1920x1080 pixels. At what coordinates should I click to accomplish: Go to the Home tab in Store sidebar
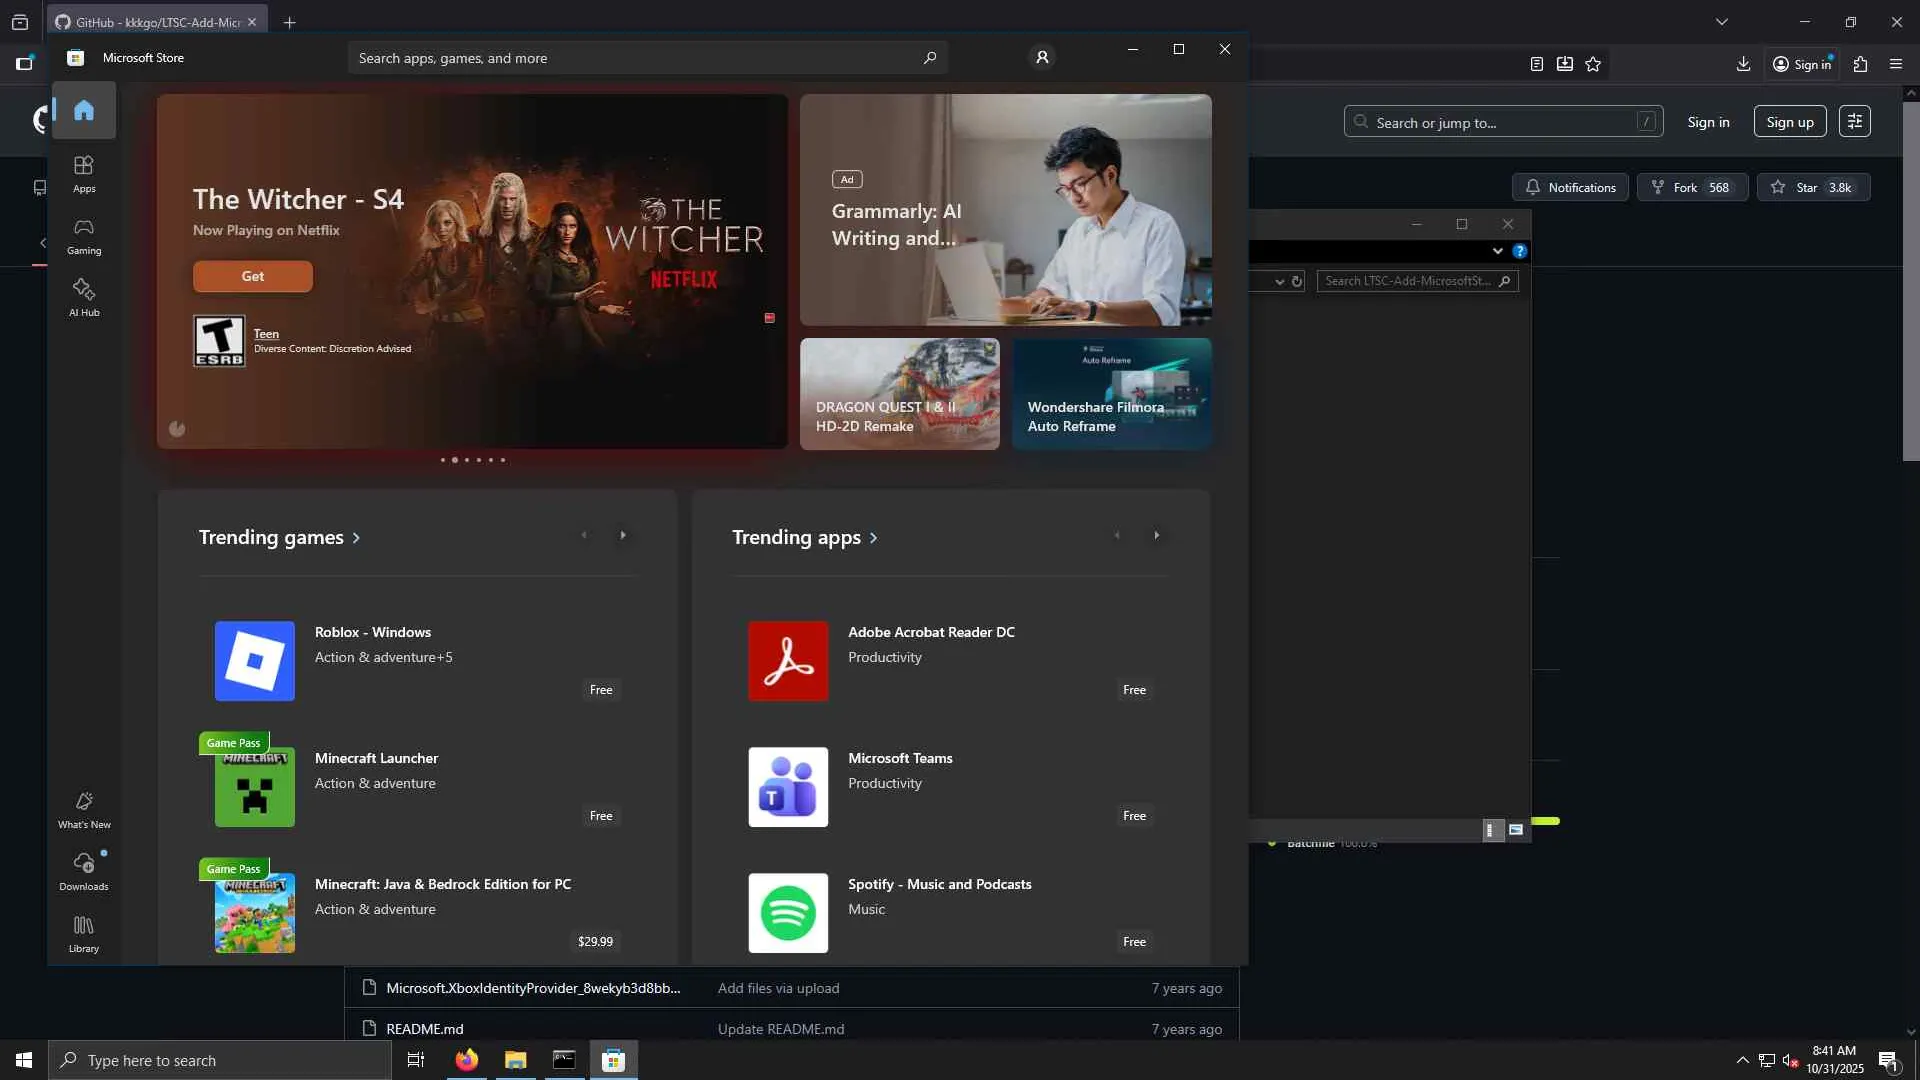84,110
